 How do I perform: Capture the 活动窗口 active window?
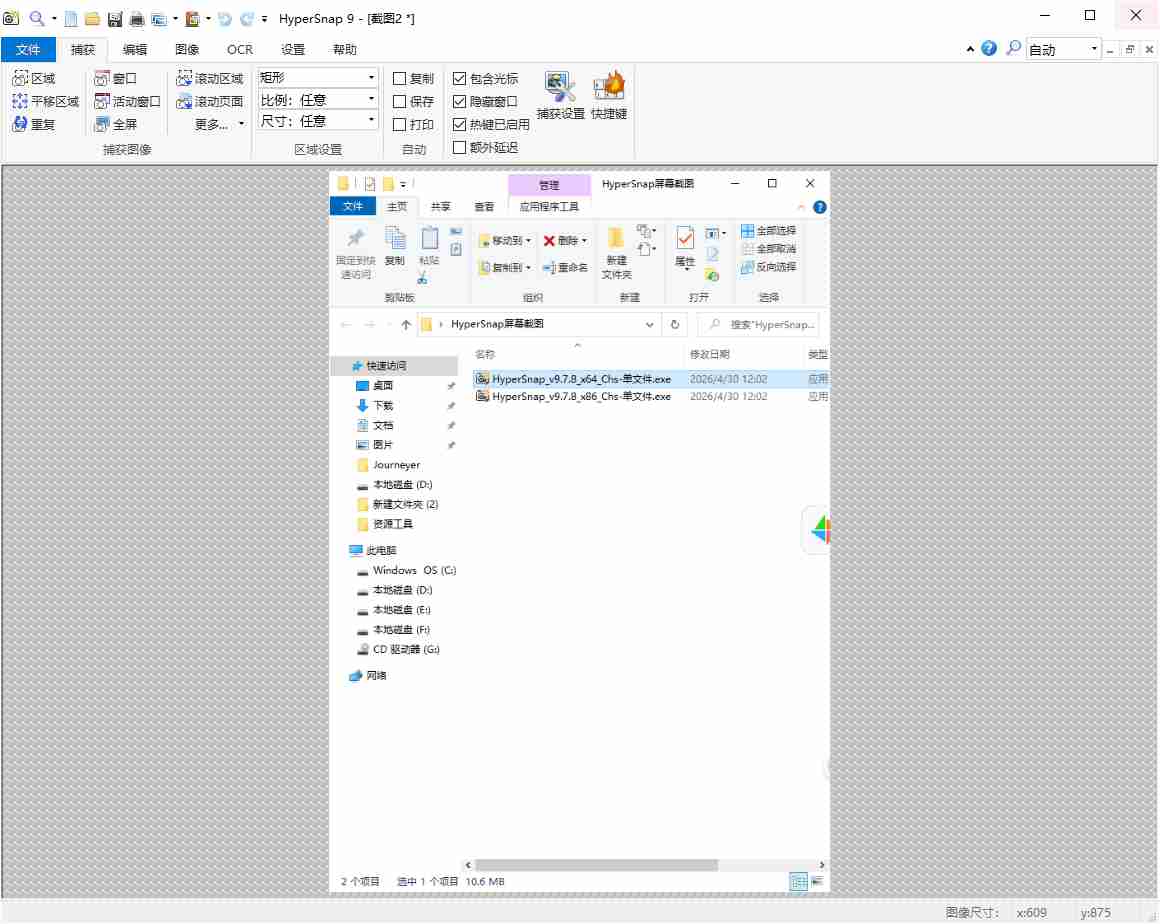[x=127, y=101]
